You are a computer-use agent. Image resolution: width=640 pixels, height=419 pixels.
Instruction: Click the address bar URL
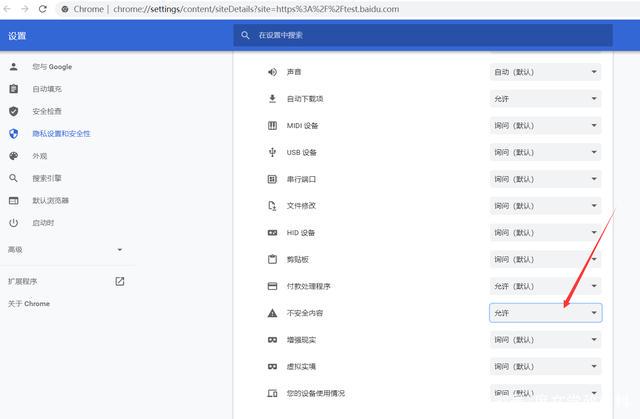[256, 9]
